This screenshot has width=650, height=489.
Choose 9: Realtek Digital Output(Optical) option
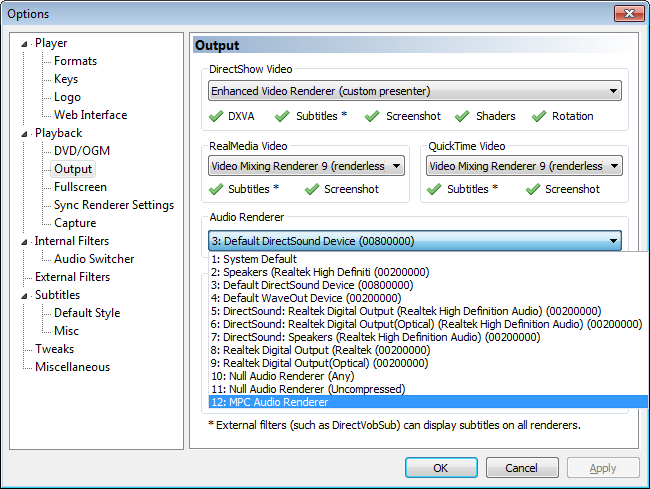pyautogui.click(x=428, y=363)
